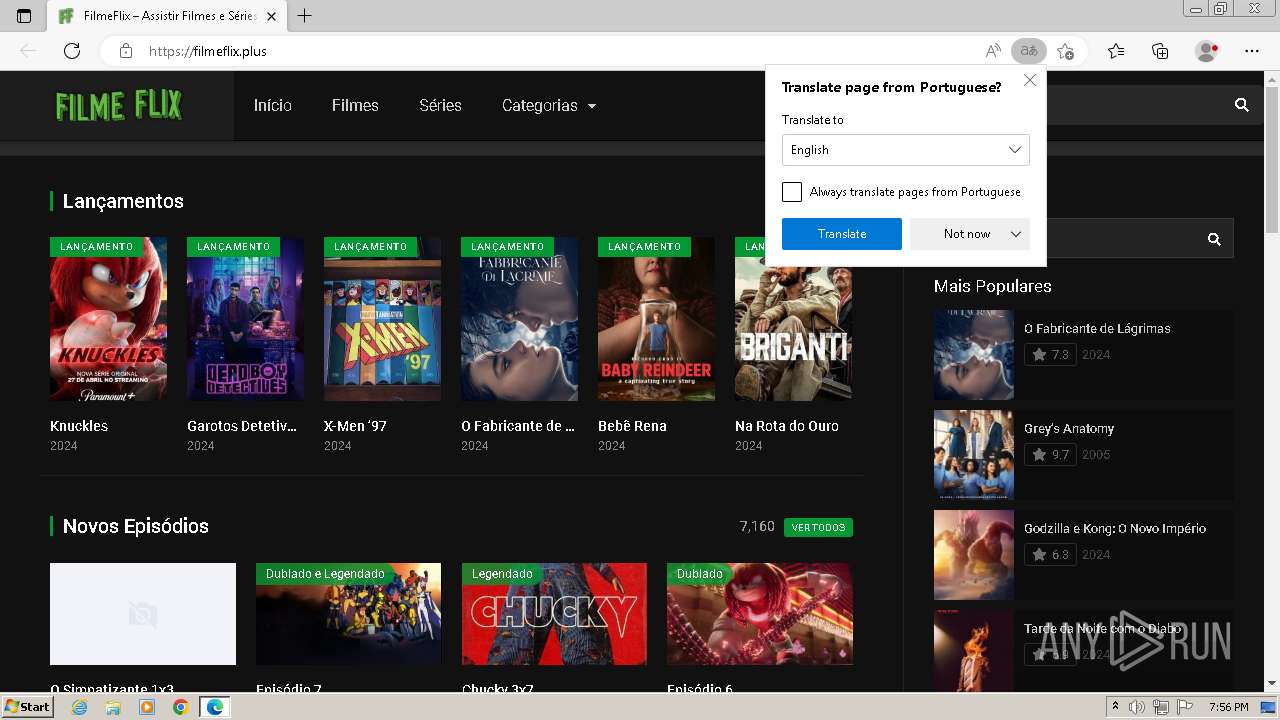
Task: Enable Always translate pages from Portuguese
Action: click(792, 192)
